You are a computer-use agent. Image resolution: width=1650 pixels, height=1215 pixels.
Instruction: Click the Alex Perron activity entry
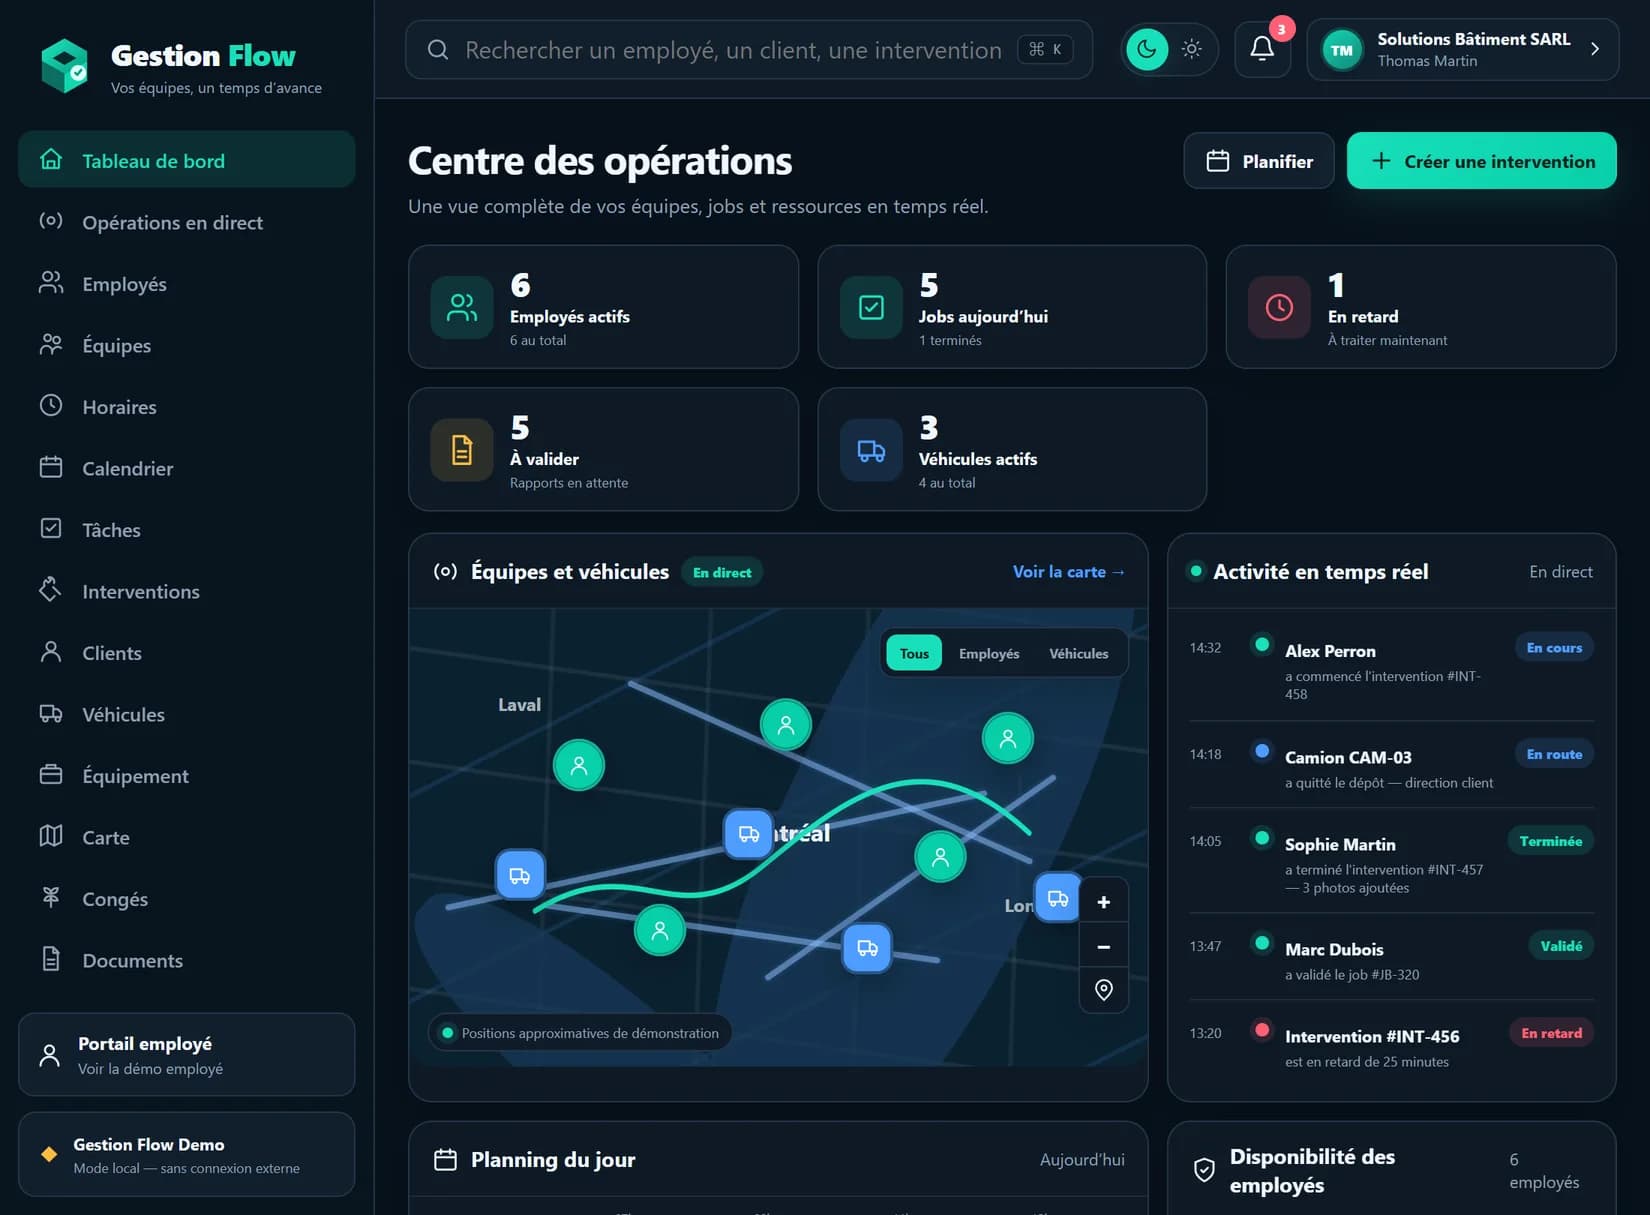(1391, 669)
